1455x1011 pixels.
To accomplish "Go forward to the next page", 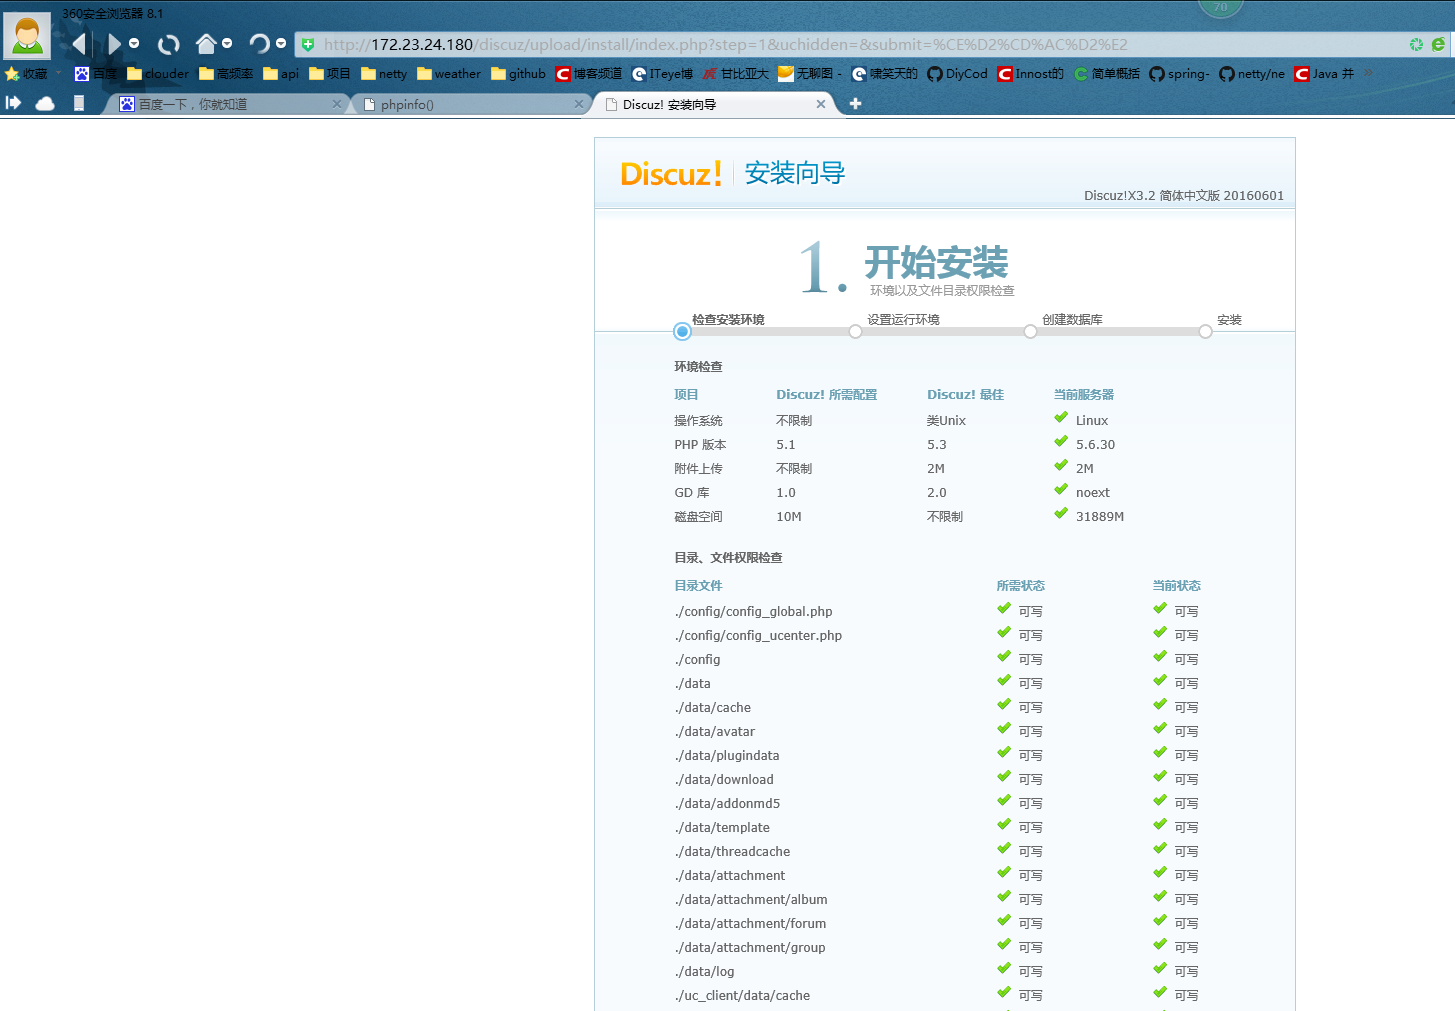I will [114, 44].
